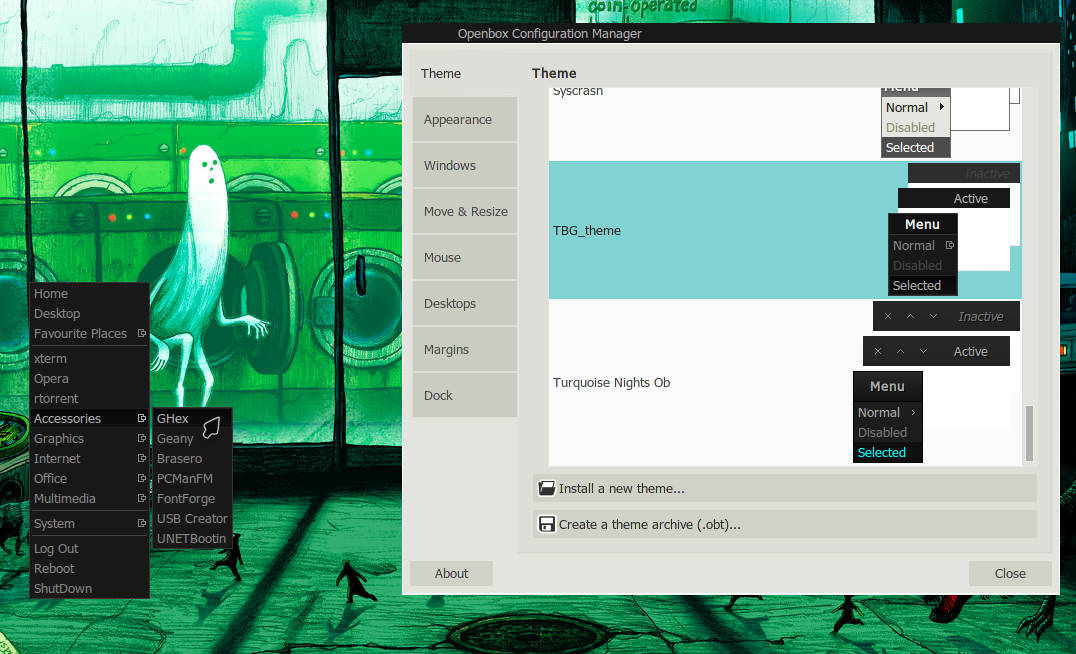1076x654 pixels.
Task: Launch GHex from Accessories submenu
Action: tap(191, 419)
